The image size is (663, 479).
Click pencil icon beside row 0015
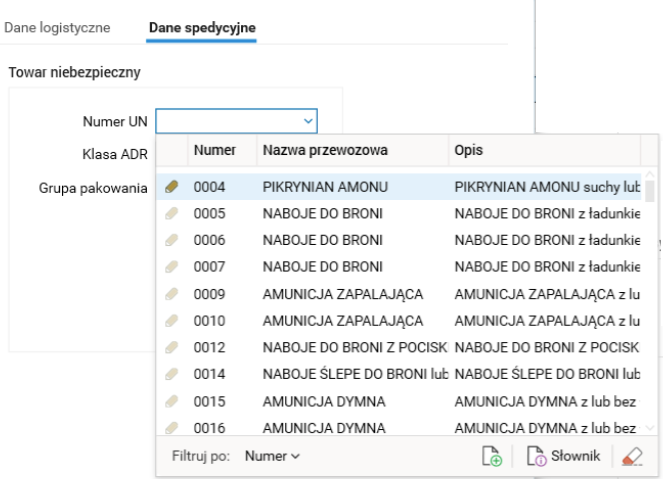point(172,401)
